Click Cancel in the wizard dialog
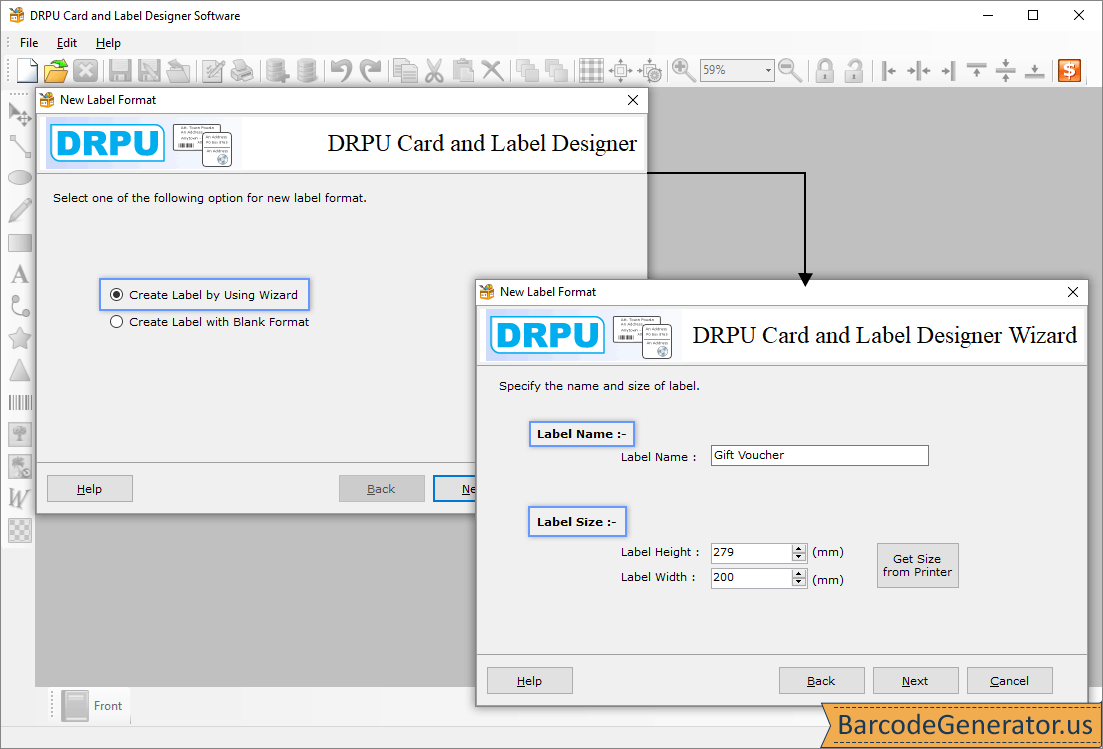Image resolution: width=1103 pixels, height=749 pixels. pyautogui.click(x=1009, y=681)
